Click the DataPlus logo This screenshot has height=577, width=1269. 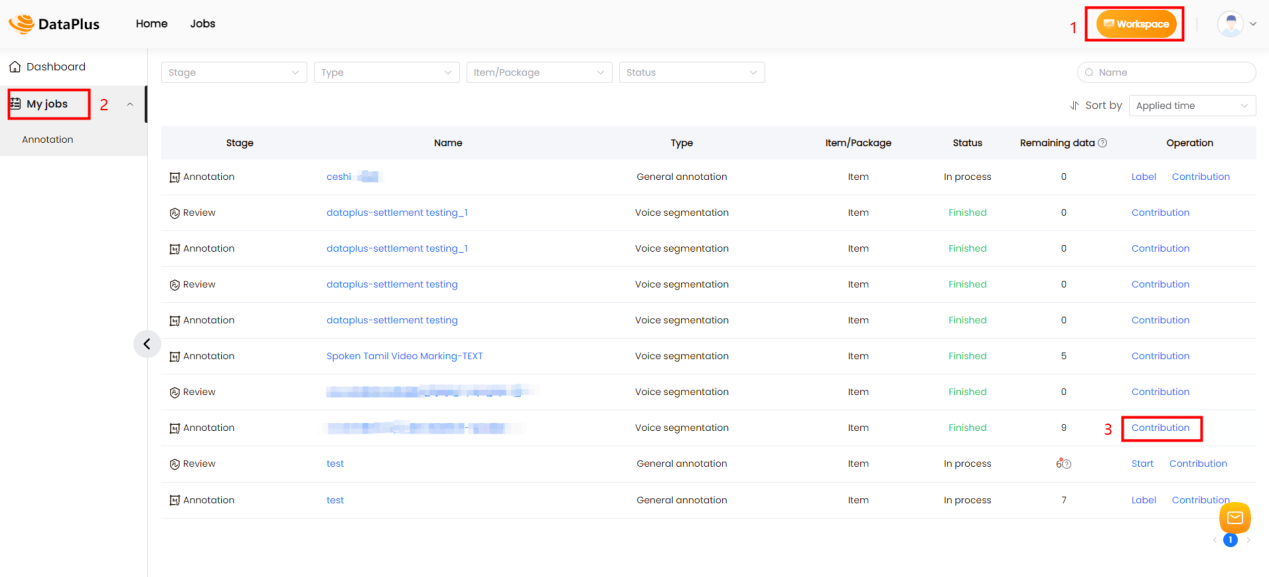click(54, 24)
